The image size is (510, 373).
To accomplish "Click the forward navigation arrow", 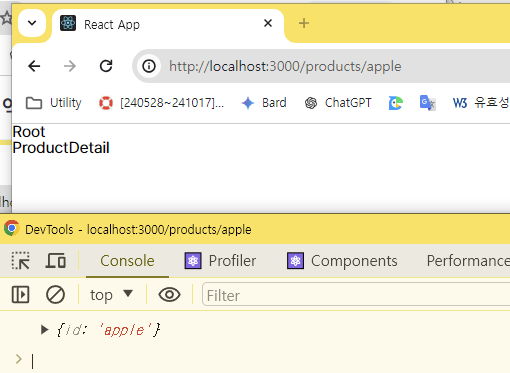I will coord(70,66).
